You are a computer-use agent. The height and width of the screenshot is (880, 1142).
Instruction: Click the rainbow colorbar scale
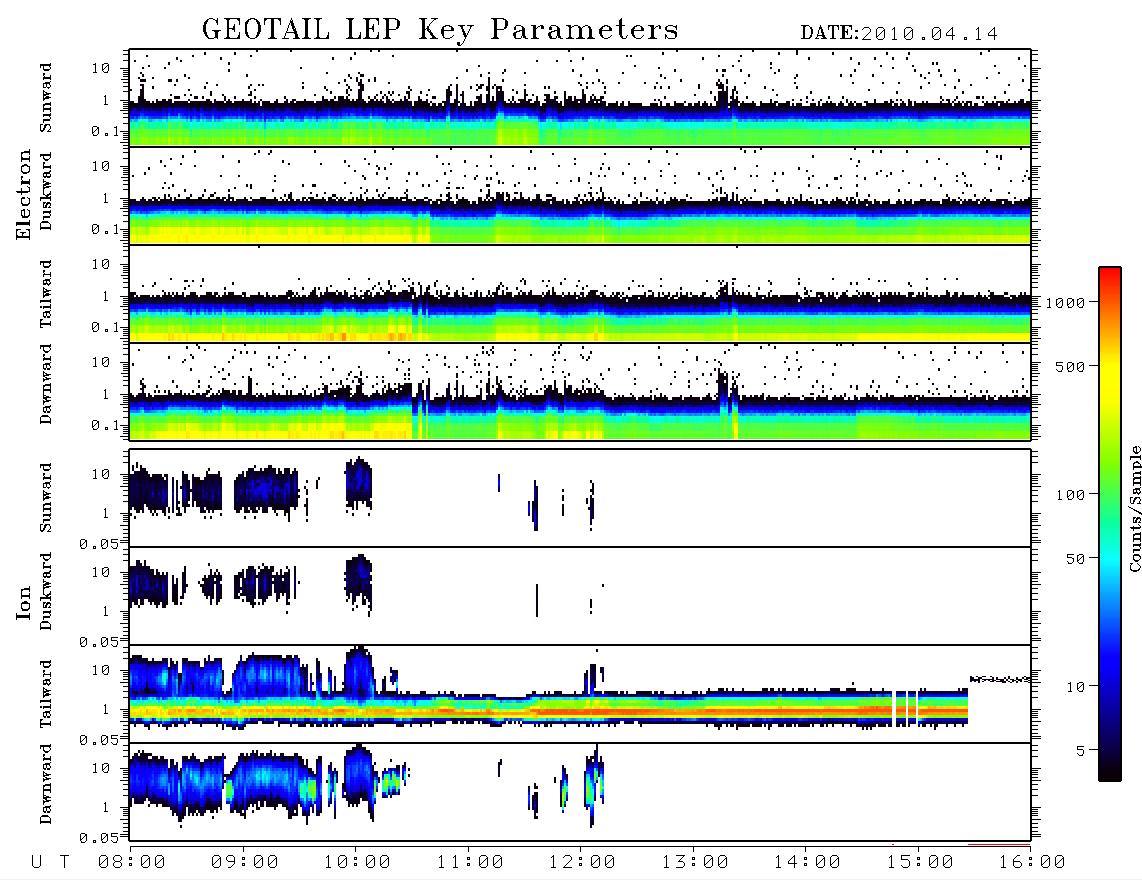(1109, 524)
